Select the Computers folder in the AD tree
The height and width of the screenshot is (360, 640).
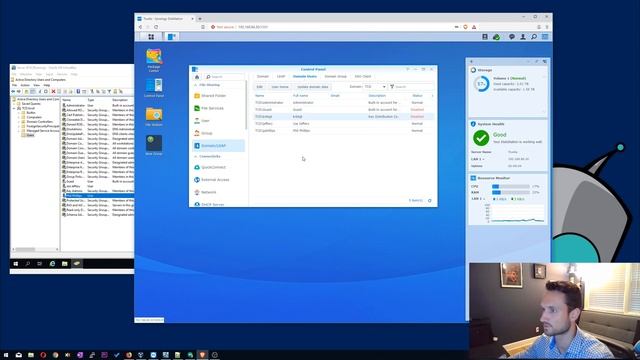point(33,117)
